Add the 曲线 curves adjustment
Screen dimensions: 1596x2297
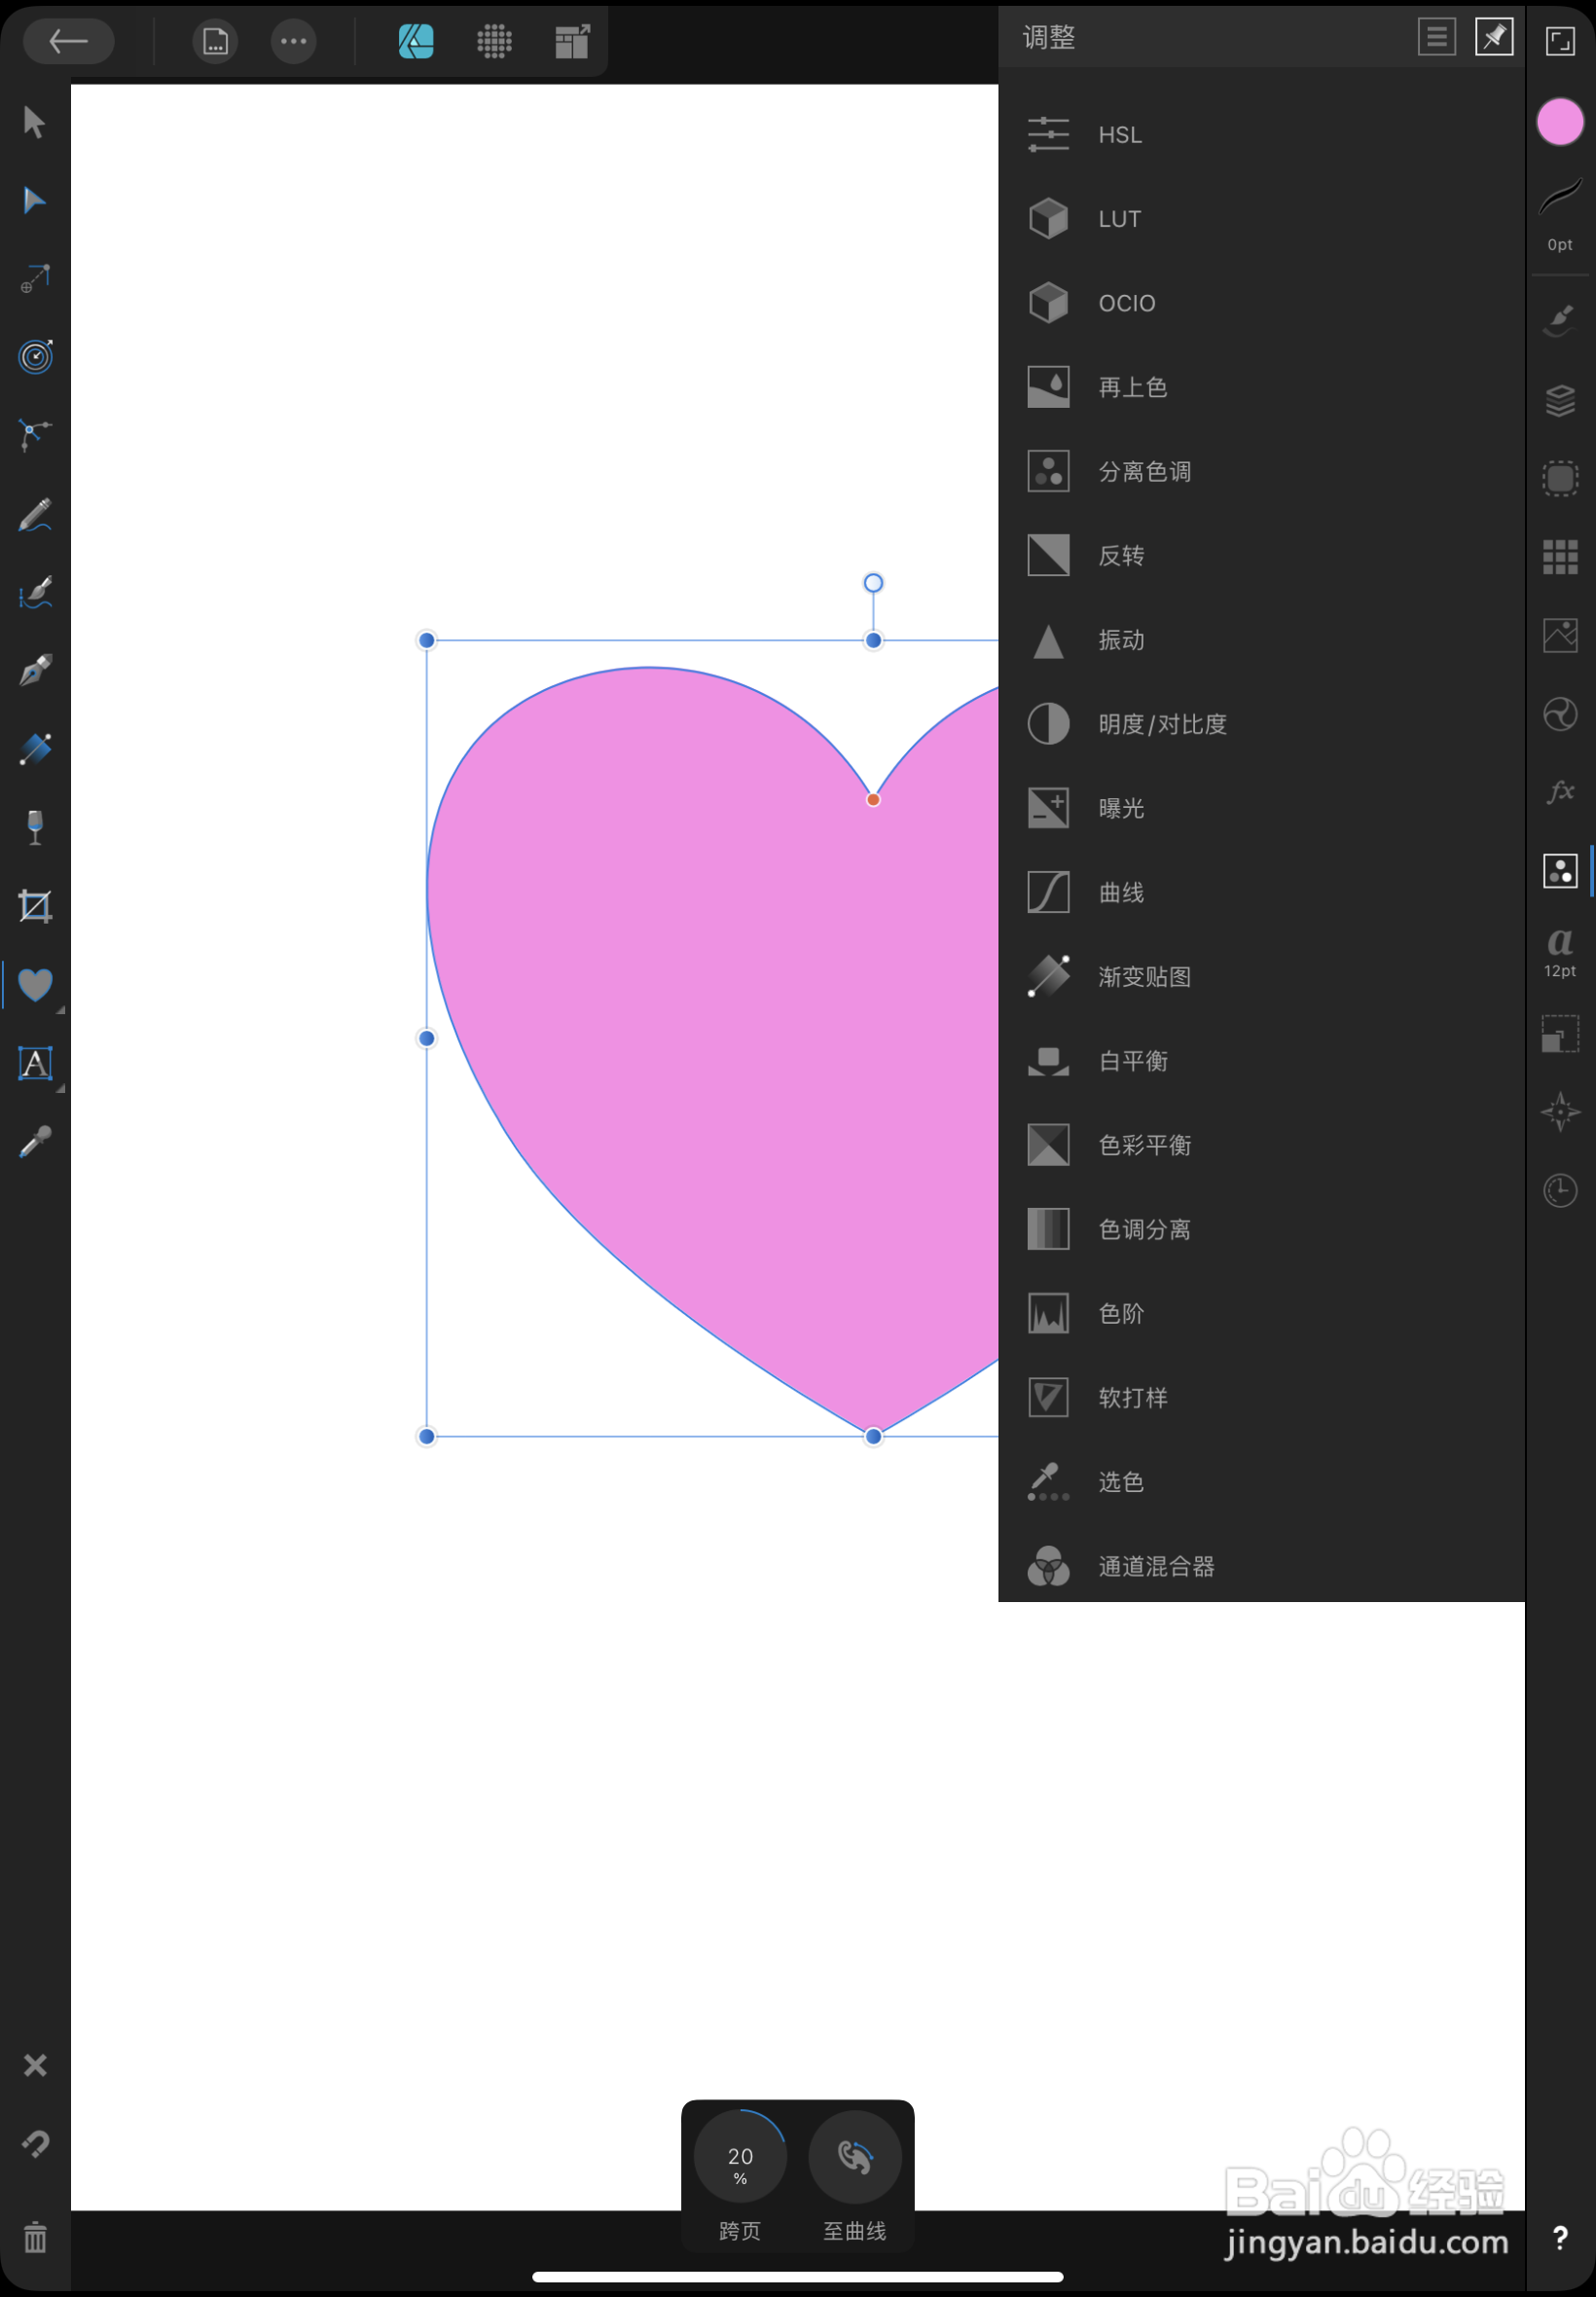[1261, 892]
